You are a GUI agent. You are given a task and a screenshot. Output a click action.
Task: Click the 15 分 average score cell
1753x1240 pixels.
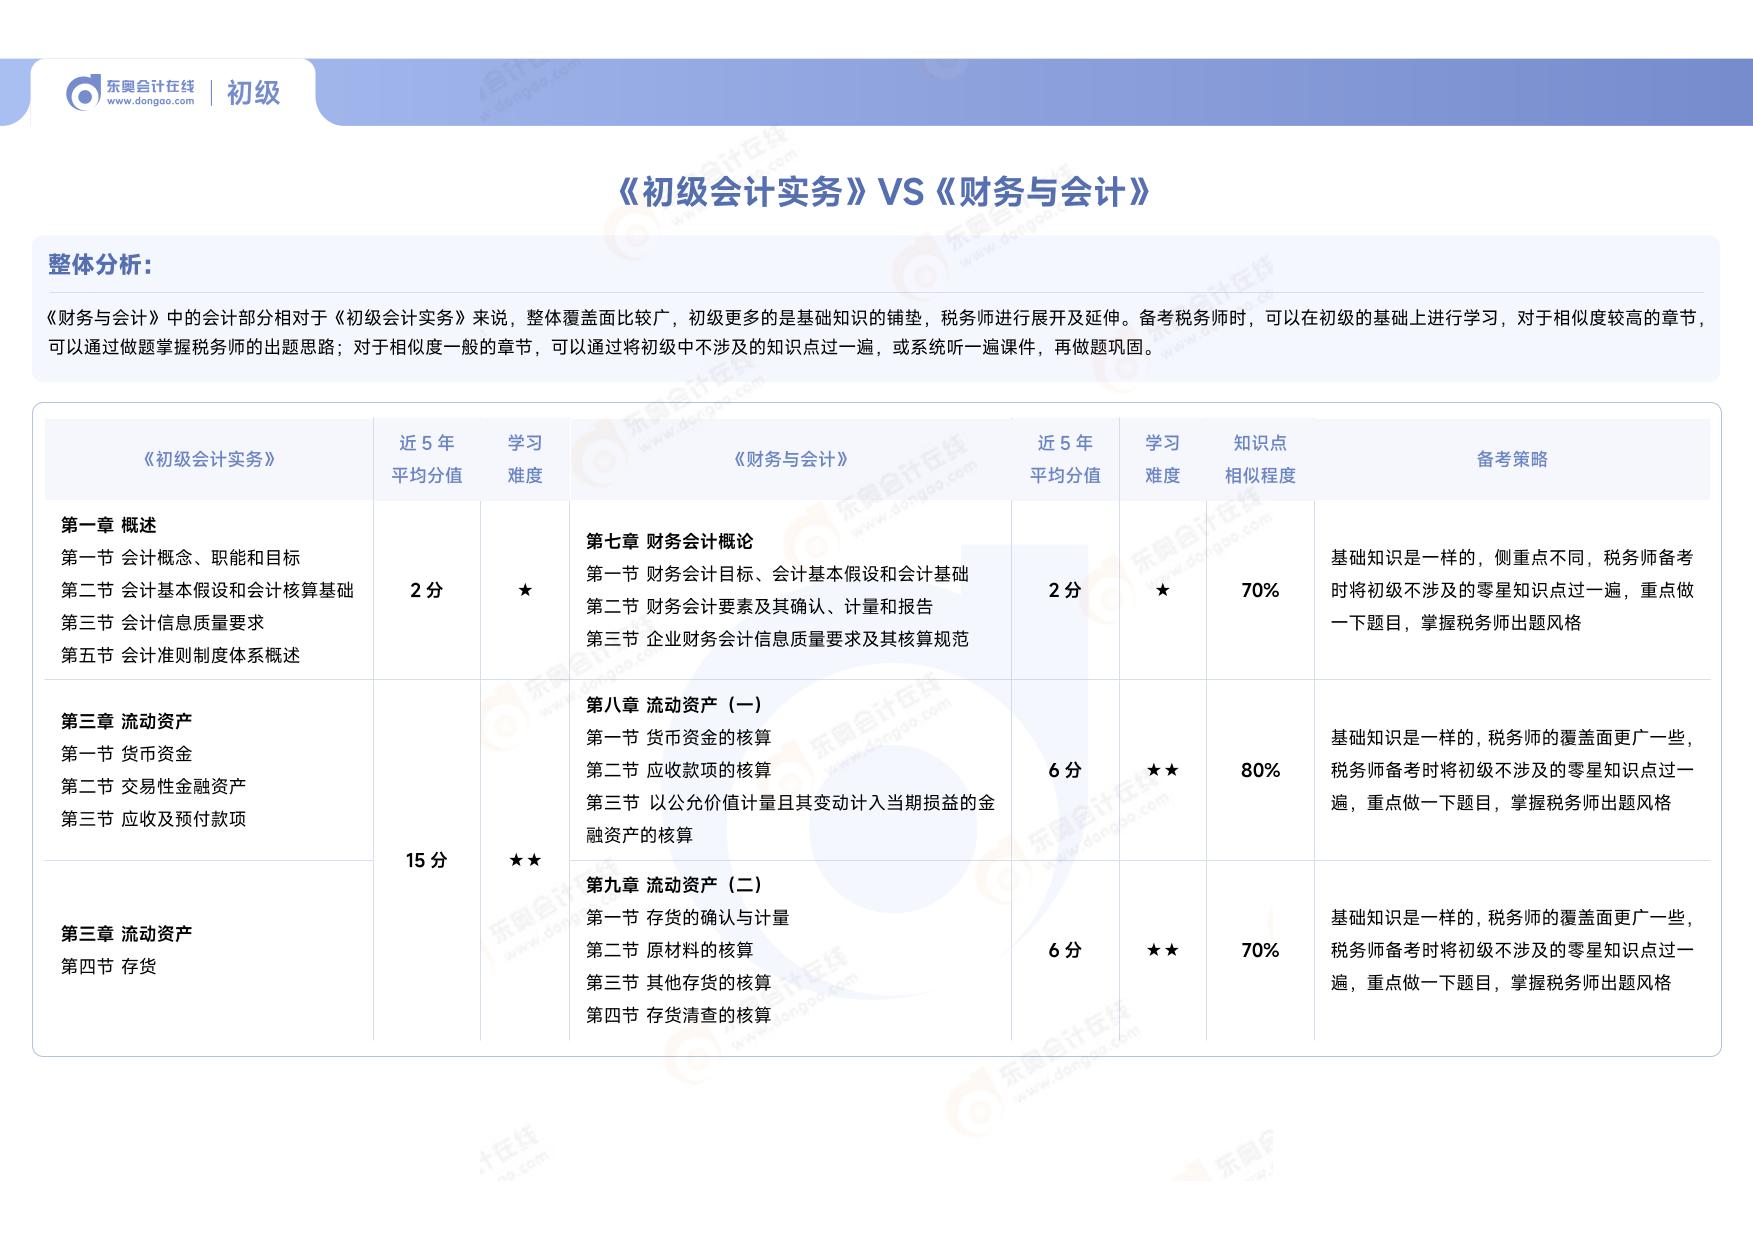click(x=426, y=860)
